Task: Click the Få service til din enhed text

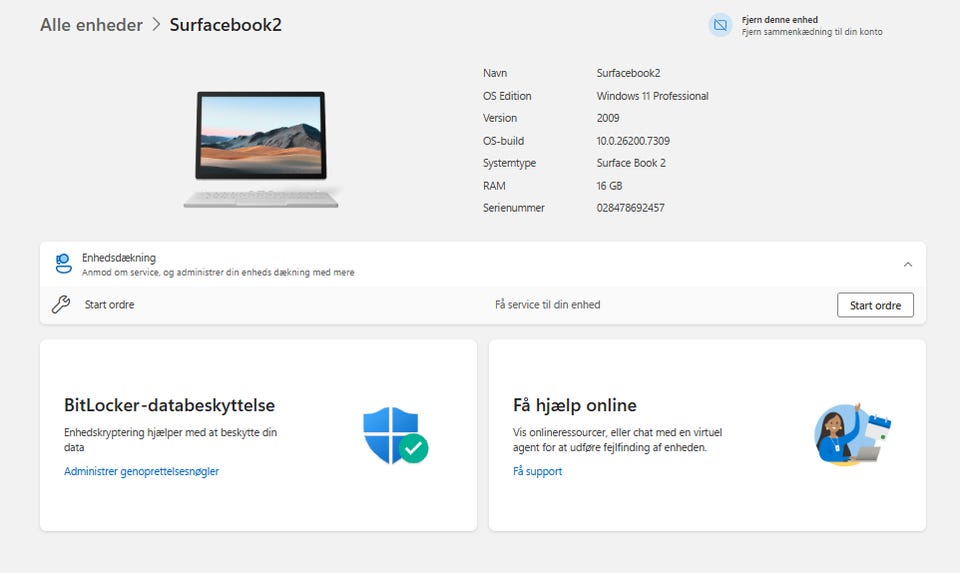Action: pos(547,304)
